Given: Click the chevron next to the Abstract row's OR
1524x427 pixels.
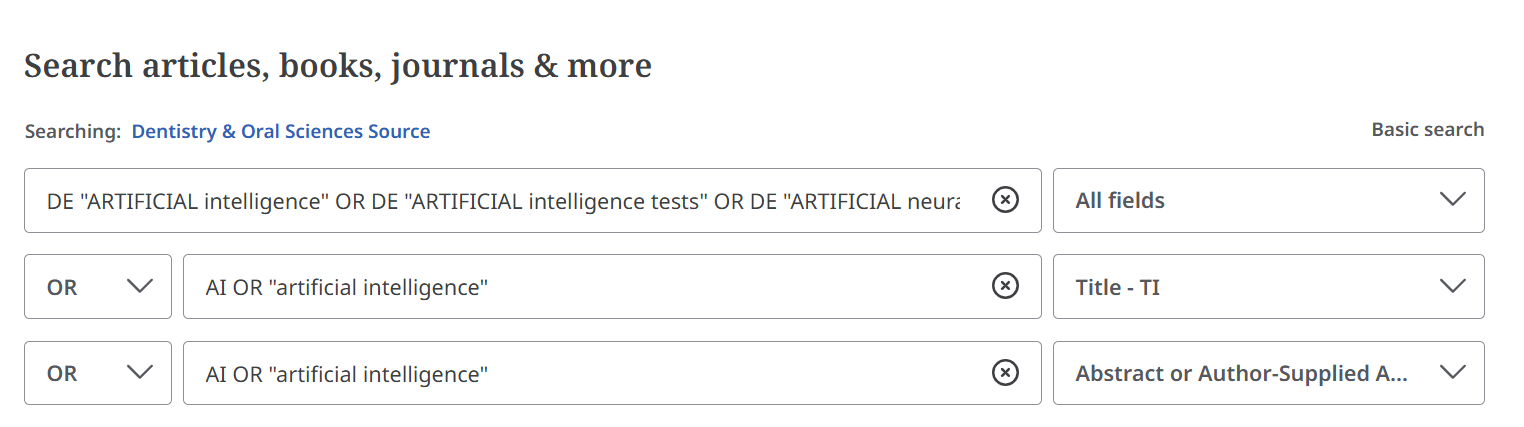Looking at the screenshot, I should point(140,373).
